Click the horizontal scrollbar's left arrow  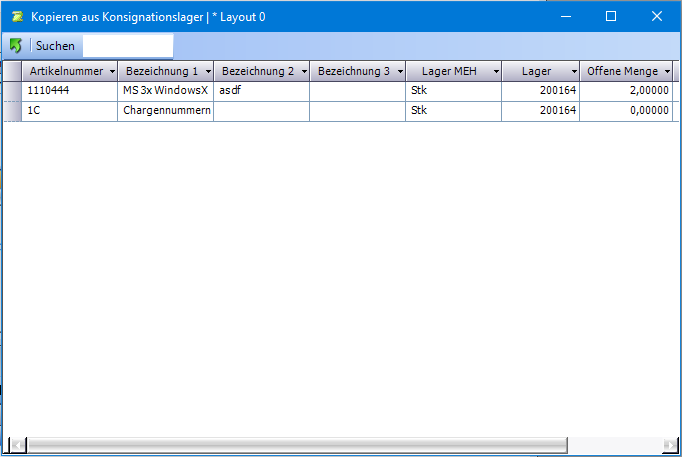16,444
